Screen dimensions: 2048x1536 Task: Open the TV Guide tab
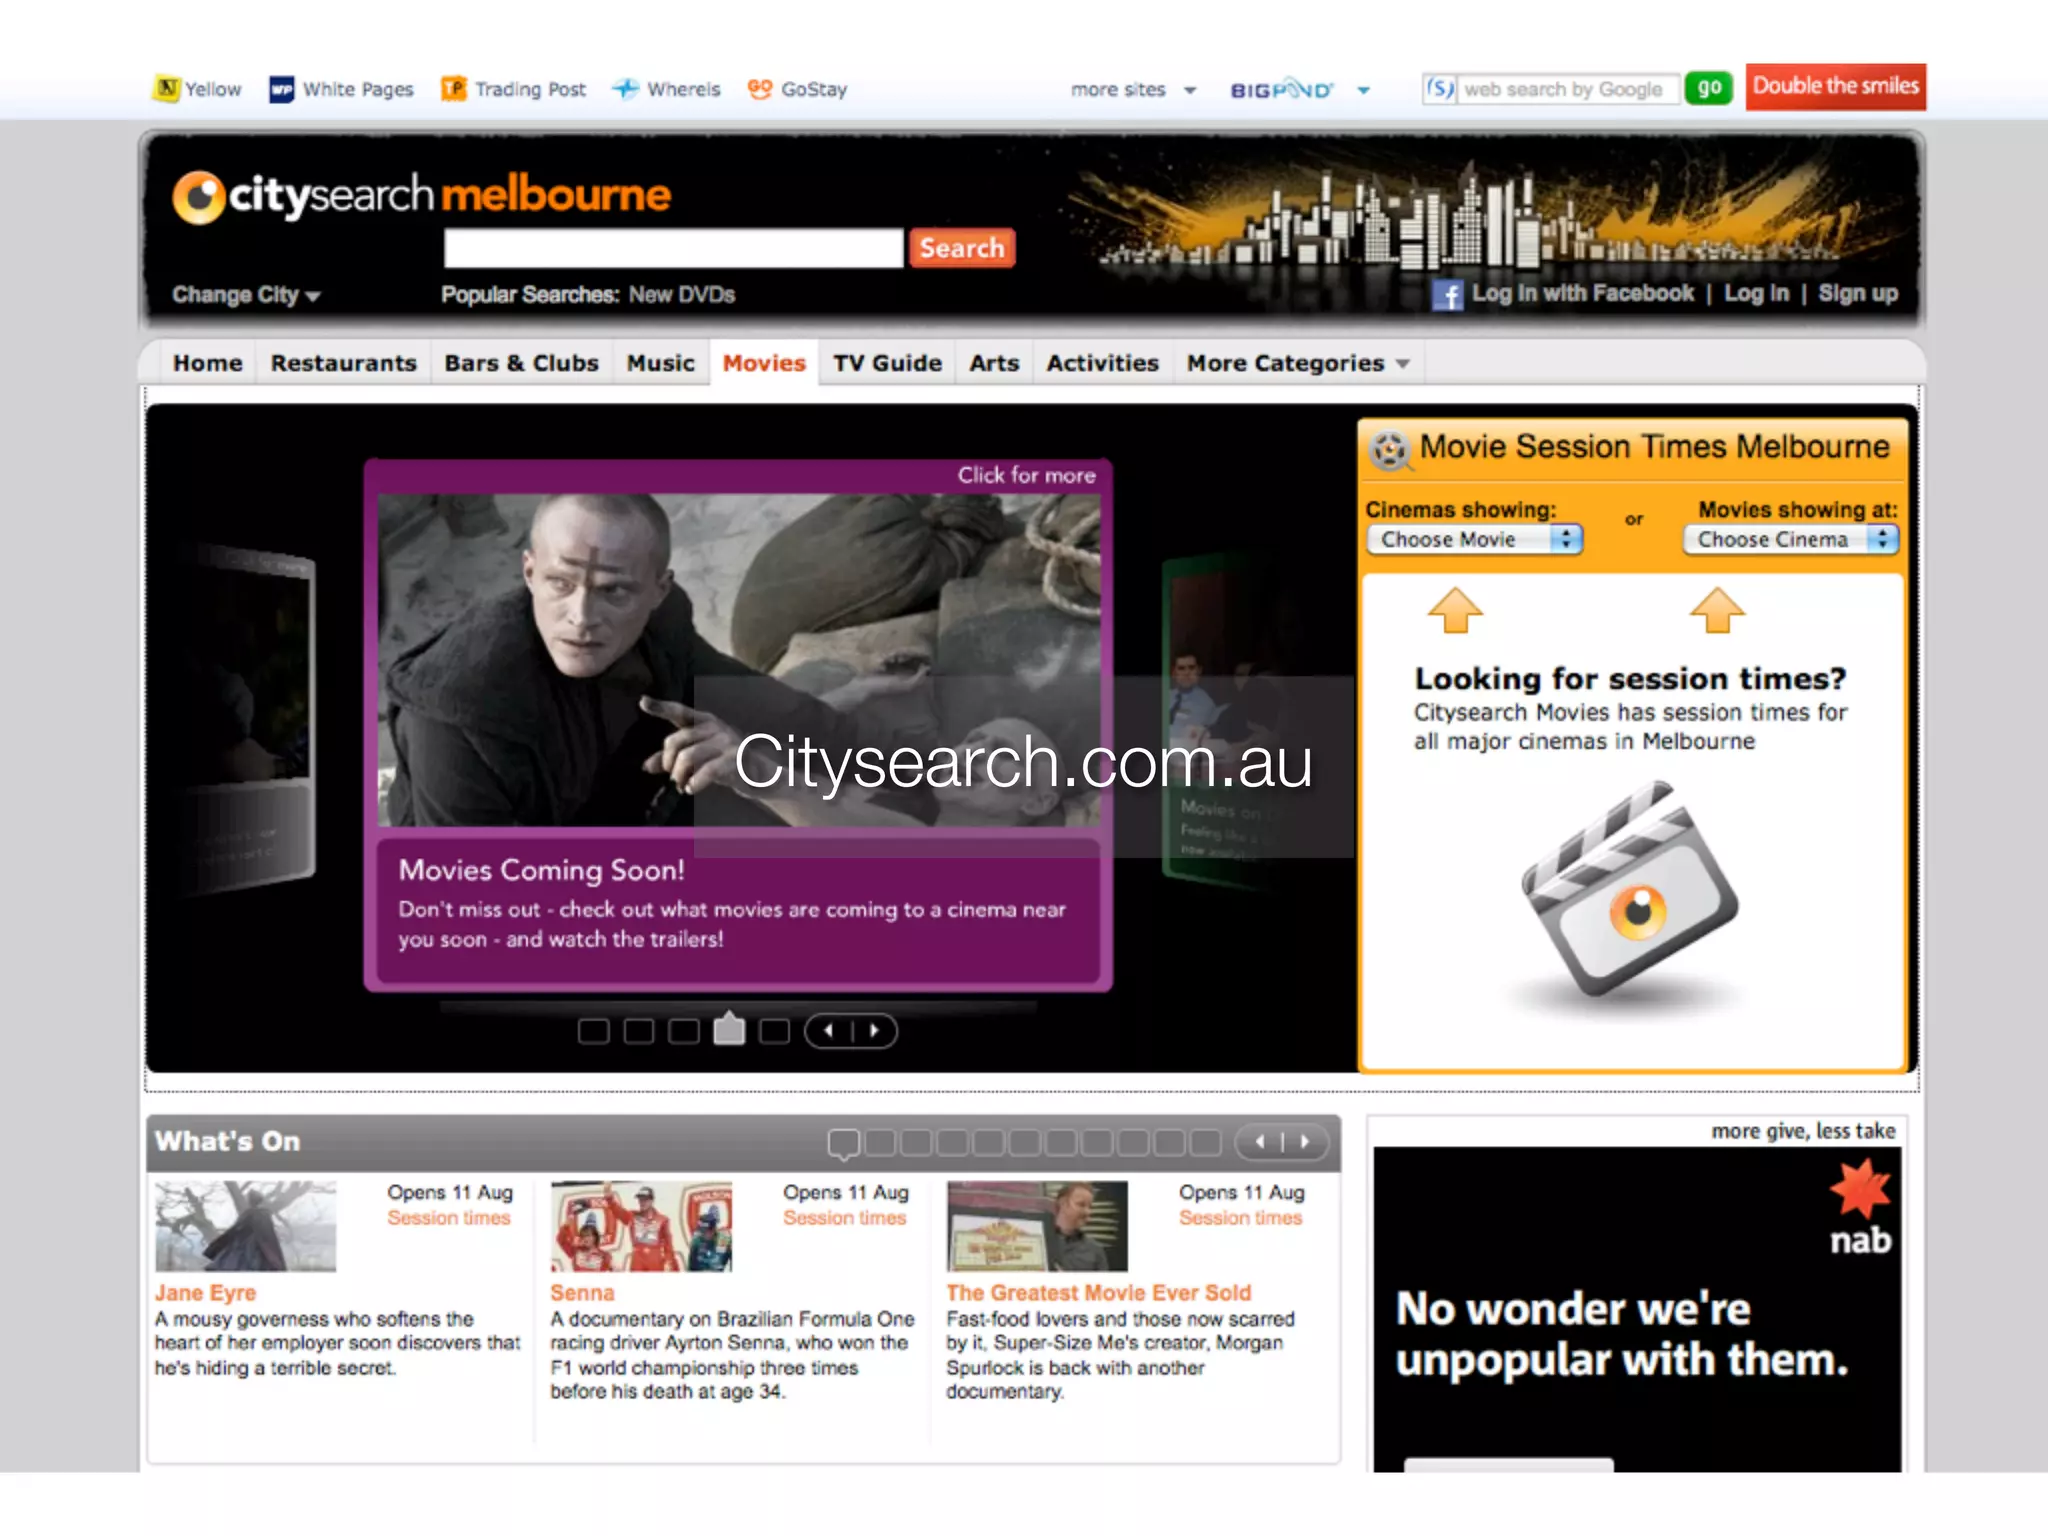coord(887,363)
